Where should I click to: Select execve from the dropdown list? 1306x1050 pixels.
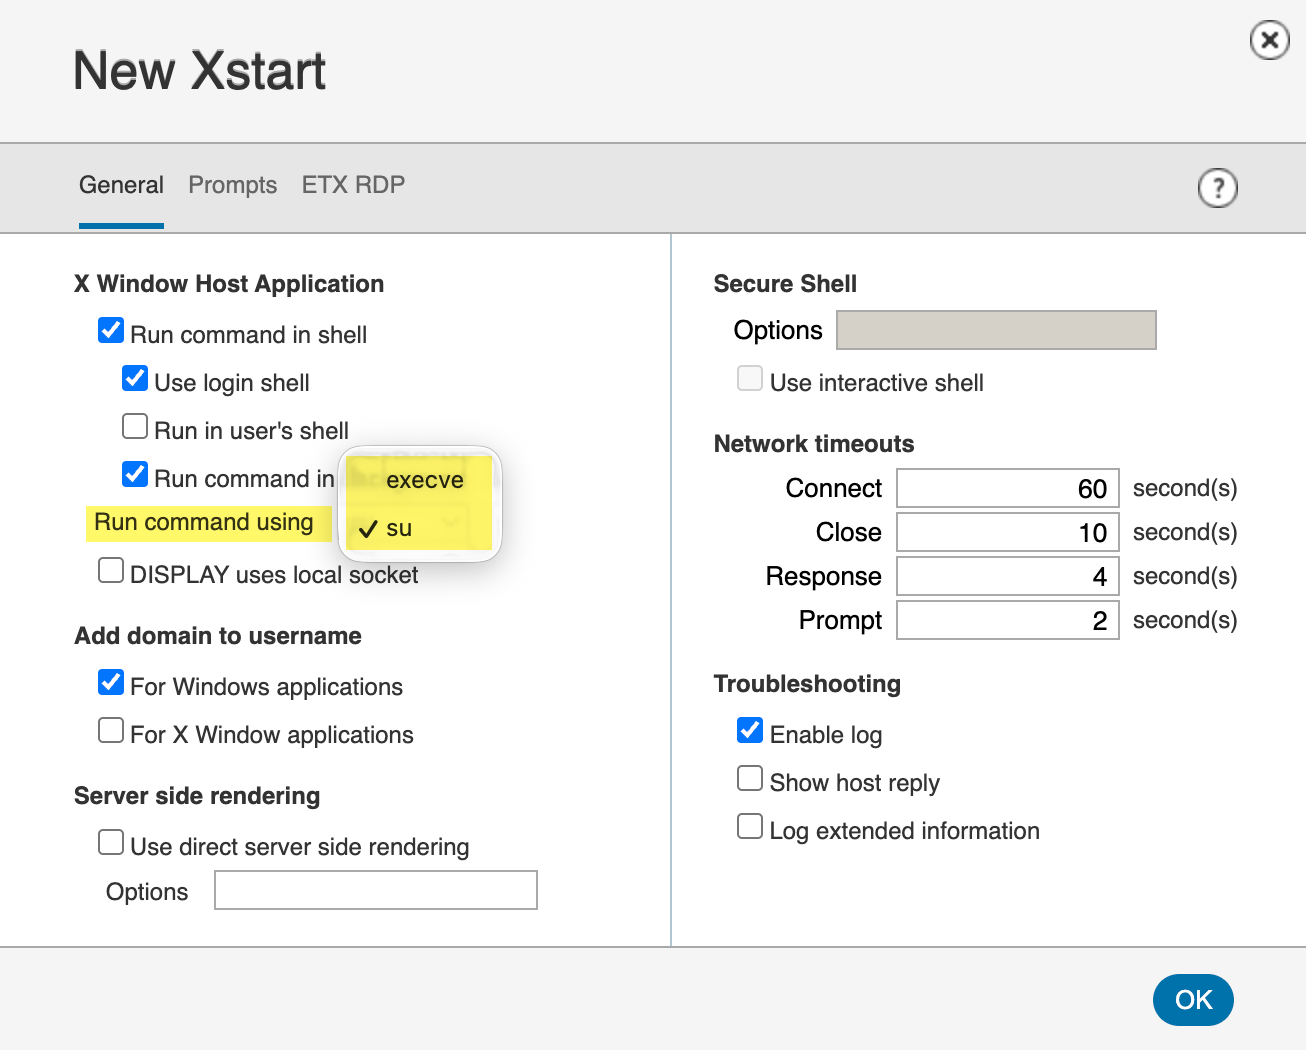tap(424, 480)
